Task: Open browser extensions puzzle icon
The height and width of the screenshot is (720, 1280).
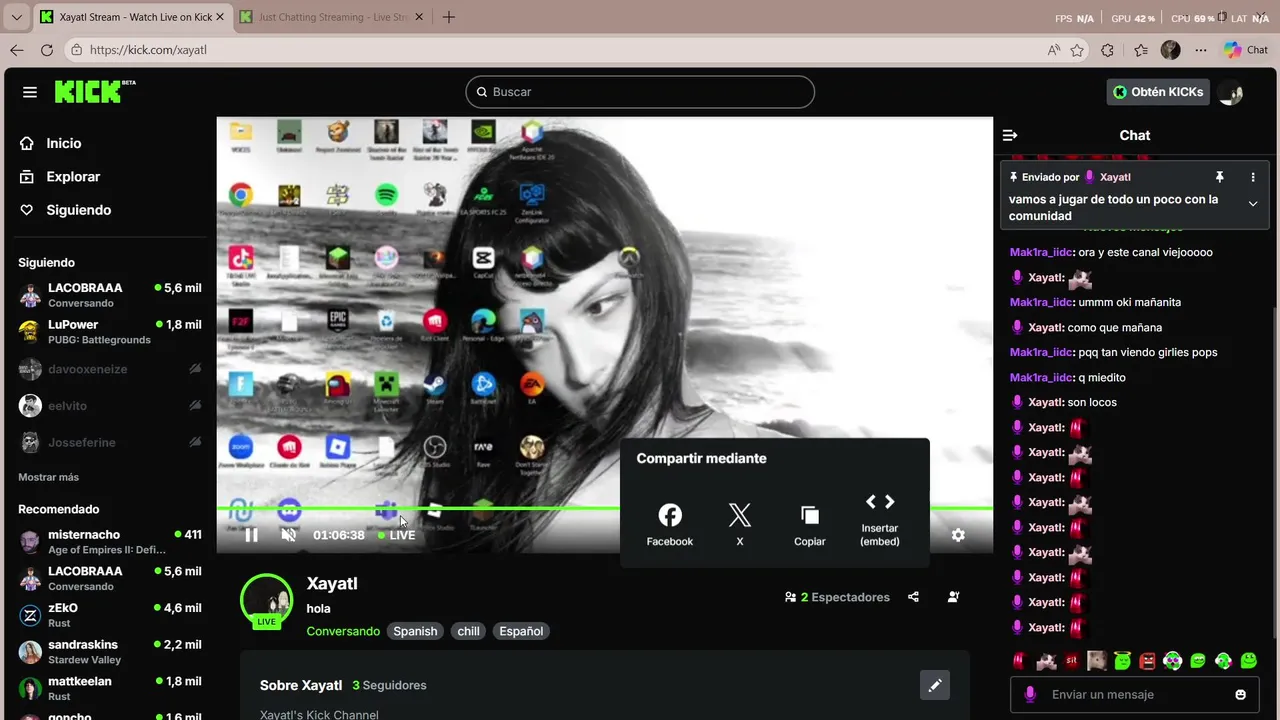Action: tap(1107, 50)
